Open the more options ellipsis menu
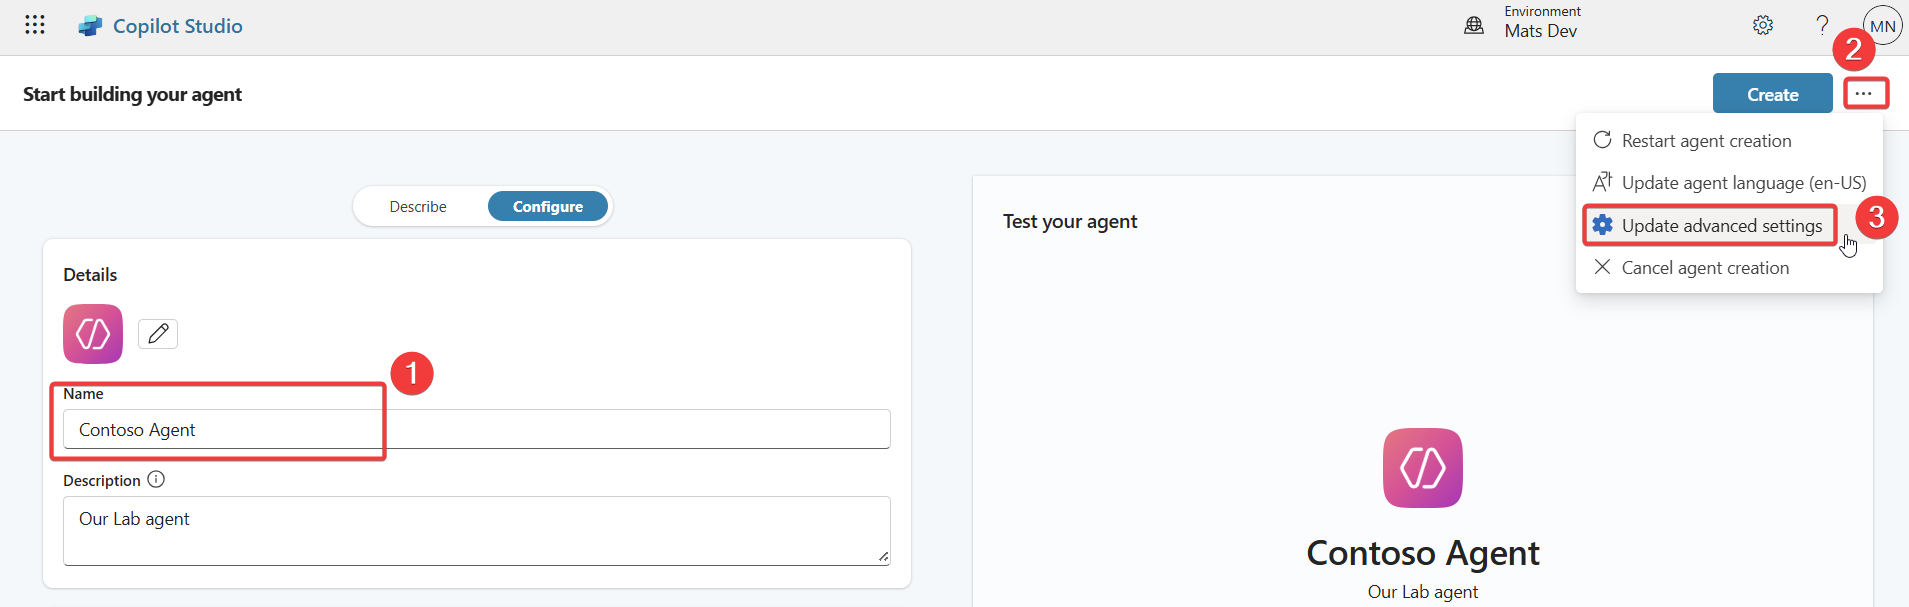Viewport: 1909px width, 607px height. click(1866, 93)
